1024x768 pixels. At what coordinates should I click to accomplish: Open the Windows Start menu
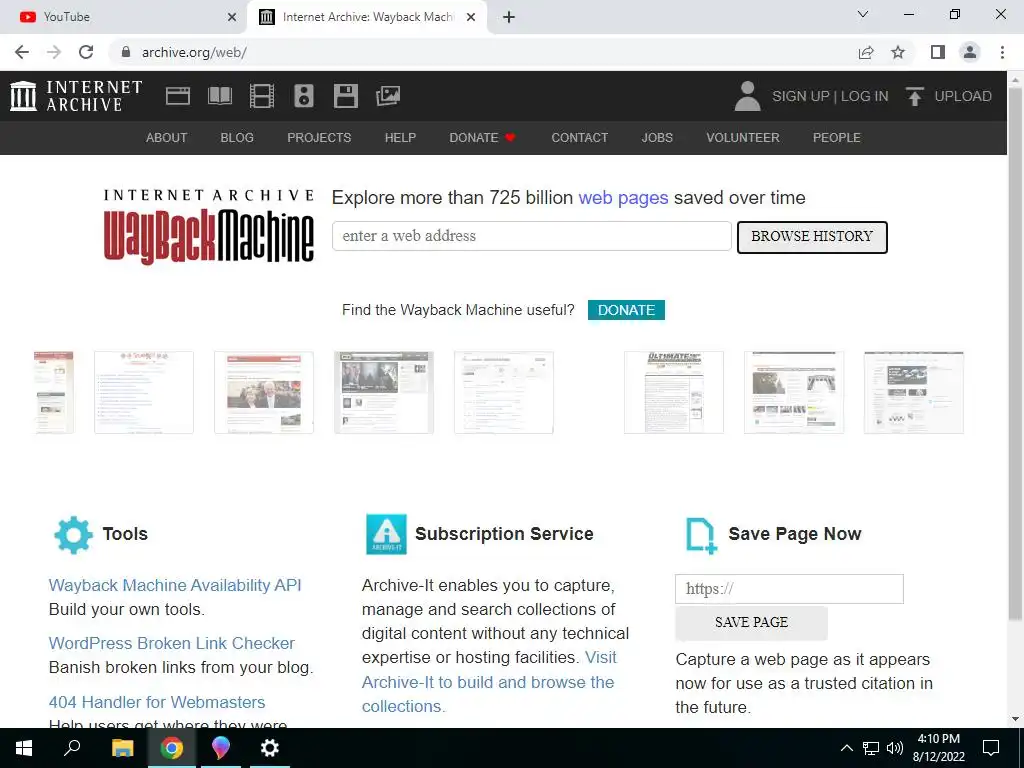24,748
